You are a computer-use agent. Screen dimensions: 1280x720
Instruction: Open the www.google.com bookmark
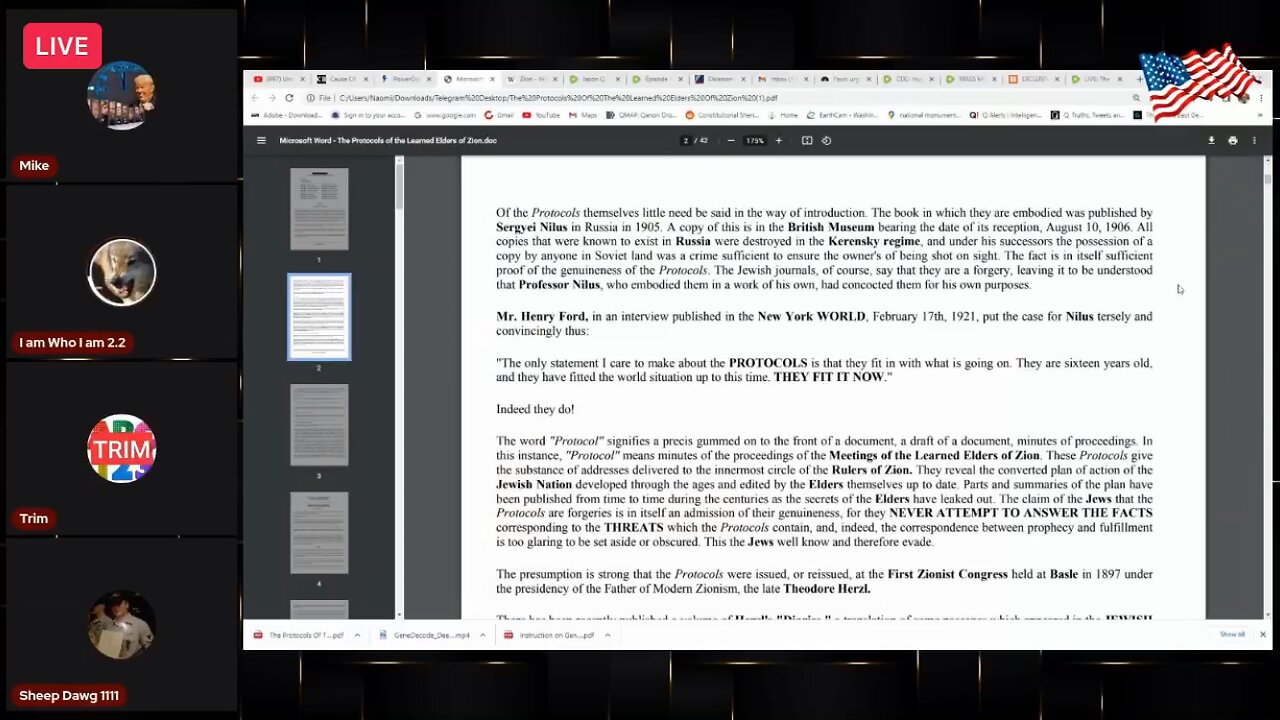point(445,115)
